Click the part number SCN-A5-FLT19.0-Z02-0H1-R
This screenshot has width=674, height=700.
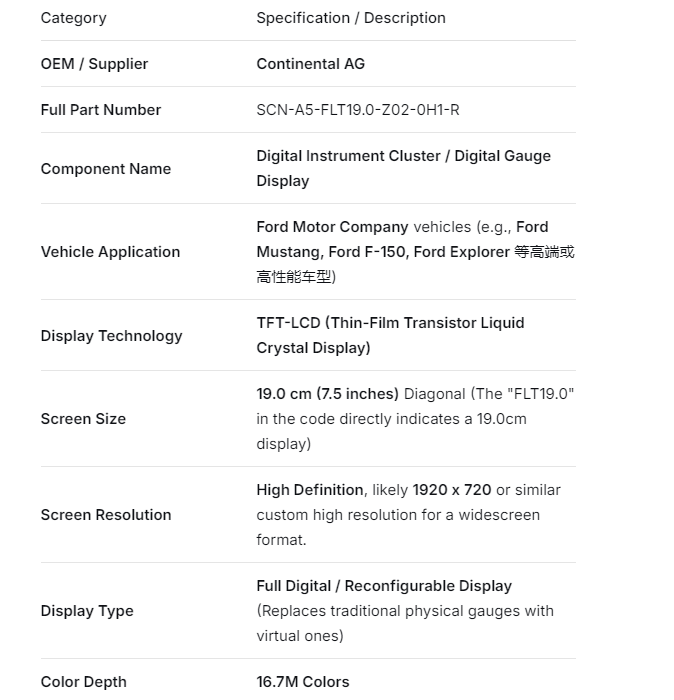coord(358,110)
